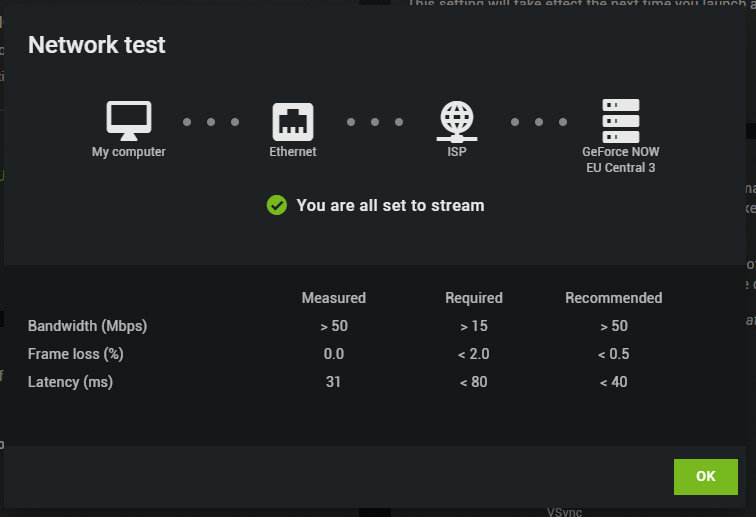The image size is (756, 517).
Task: Select the Required column header
Action: tap(474, 298)
